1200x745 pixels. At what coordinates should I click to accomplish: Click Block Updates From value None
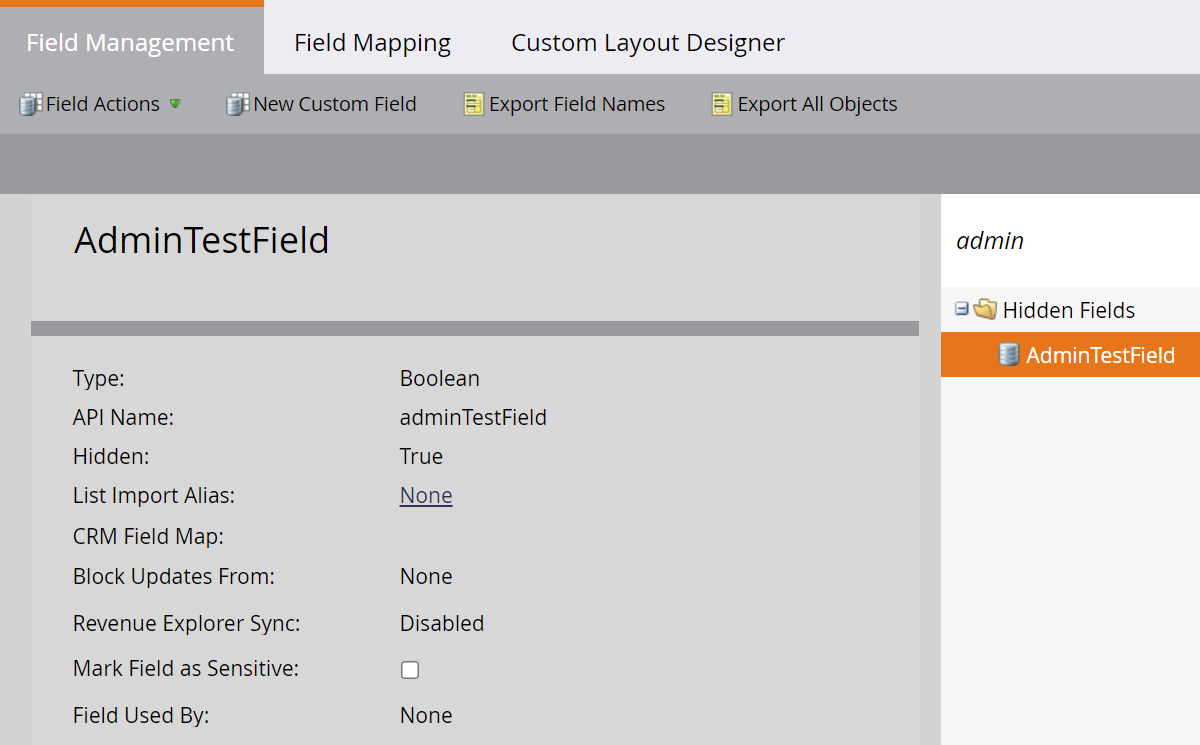point(426,576)
